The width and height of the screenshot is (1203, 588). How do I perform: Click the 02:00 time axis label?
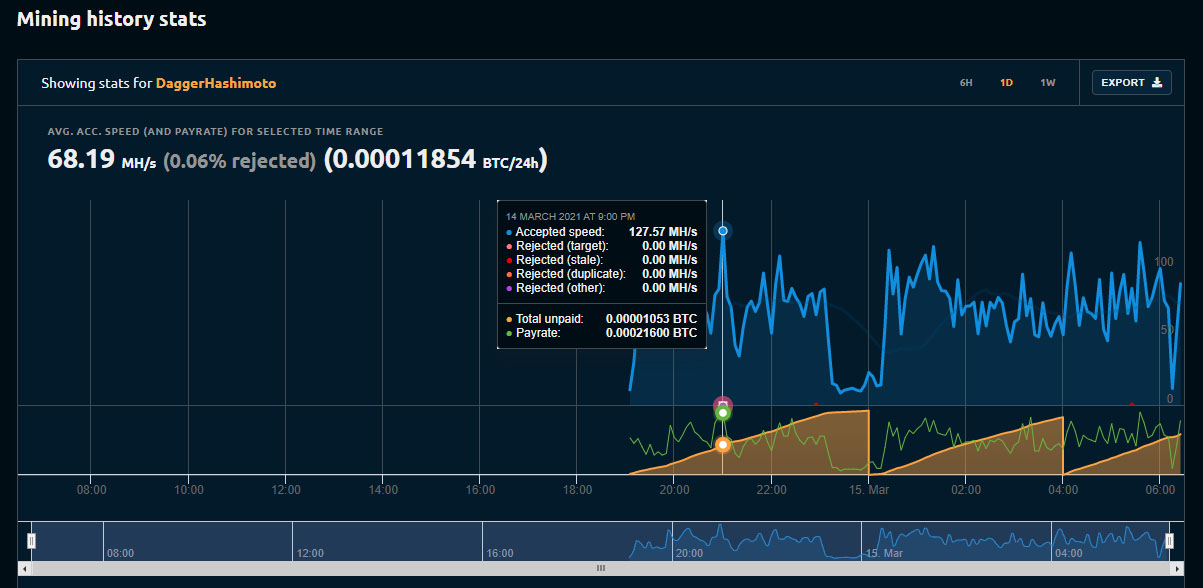click(965, 490)
